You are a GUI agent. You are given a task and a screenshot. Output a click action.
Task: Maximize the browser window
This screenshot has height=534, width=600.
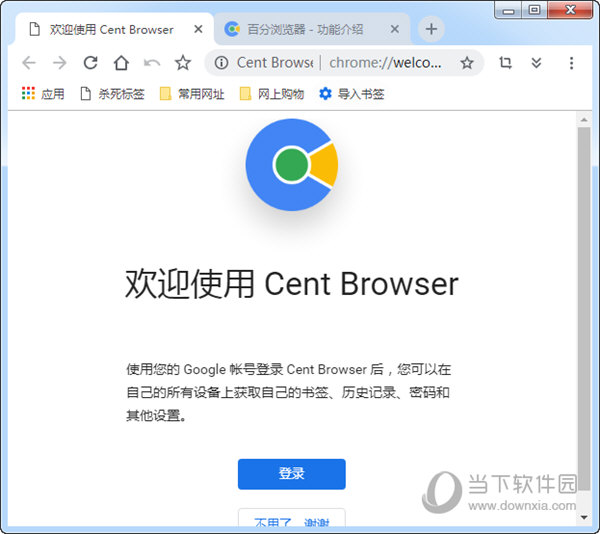[x=534, y=10]
